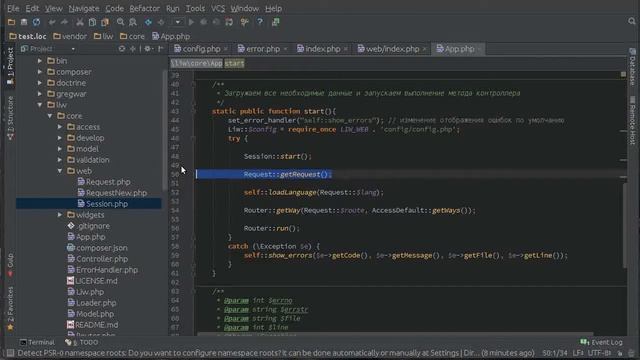Select RequestNew.php in project tree
Viewport: 640px width, 360px height.
(112, 193)
